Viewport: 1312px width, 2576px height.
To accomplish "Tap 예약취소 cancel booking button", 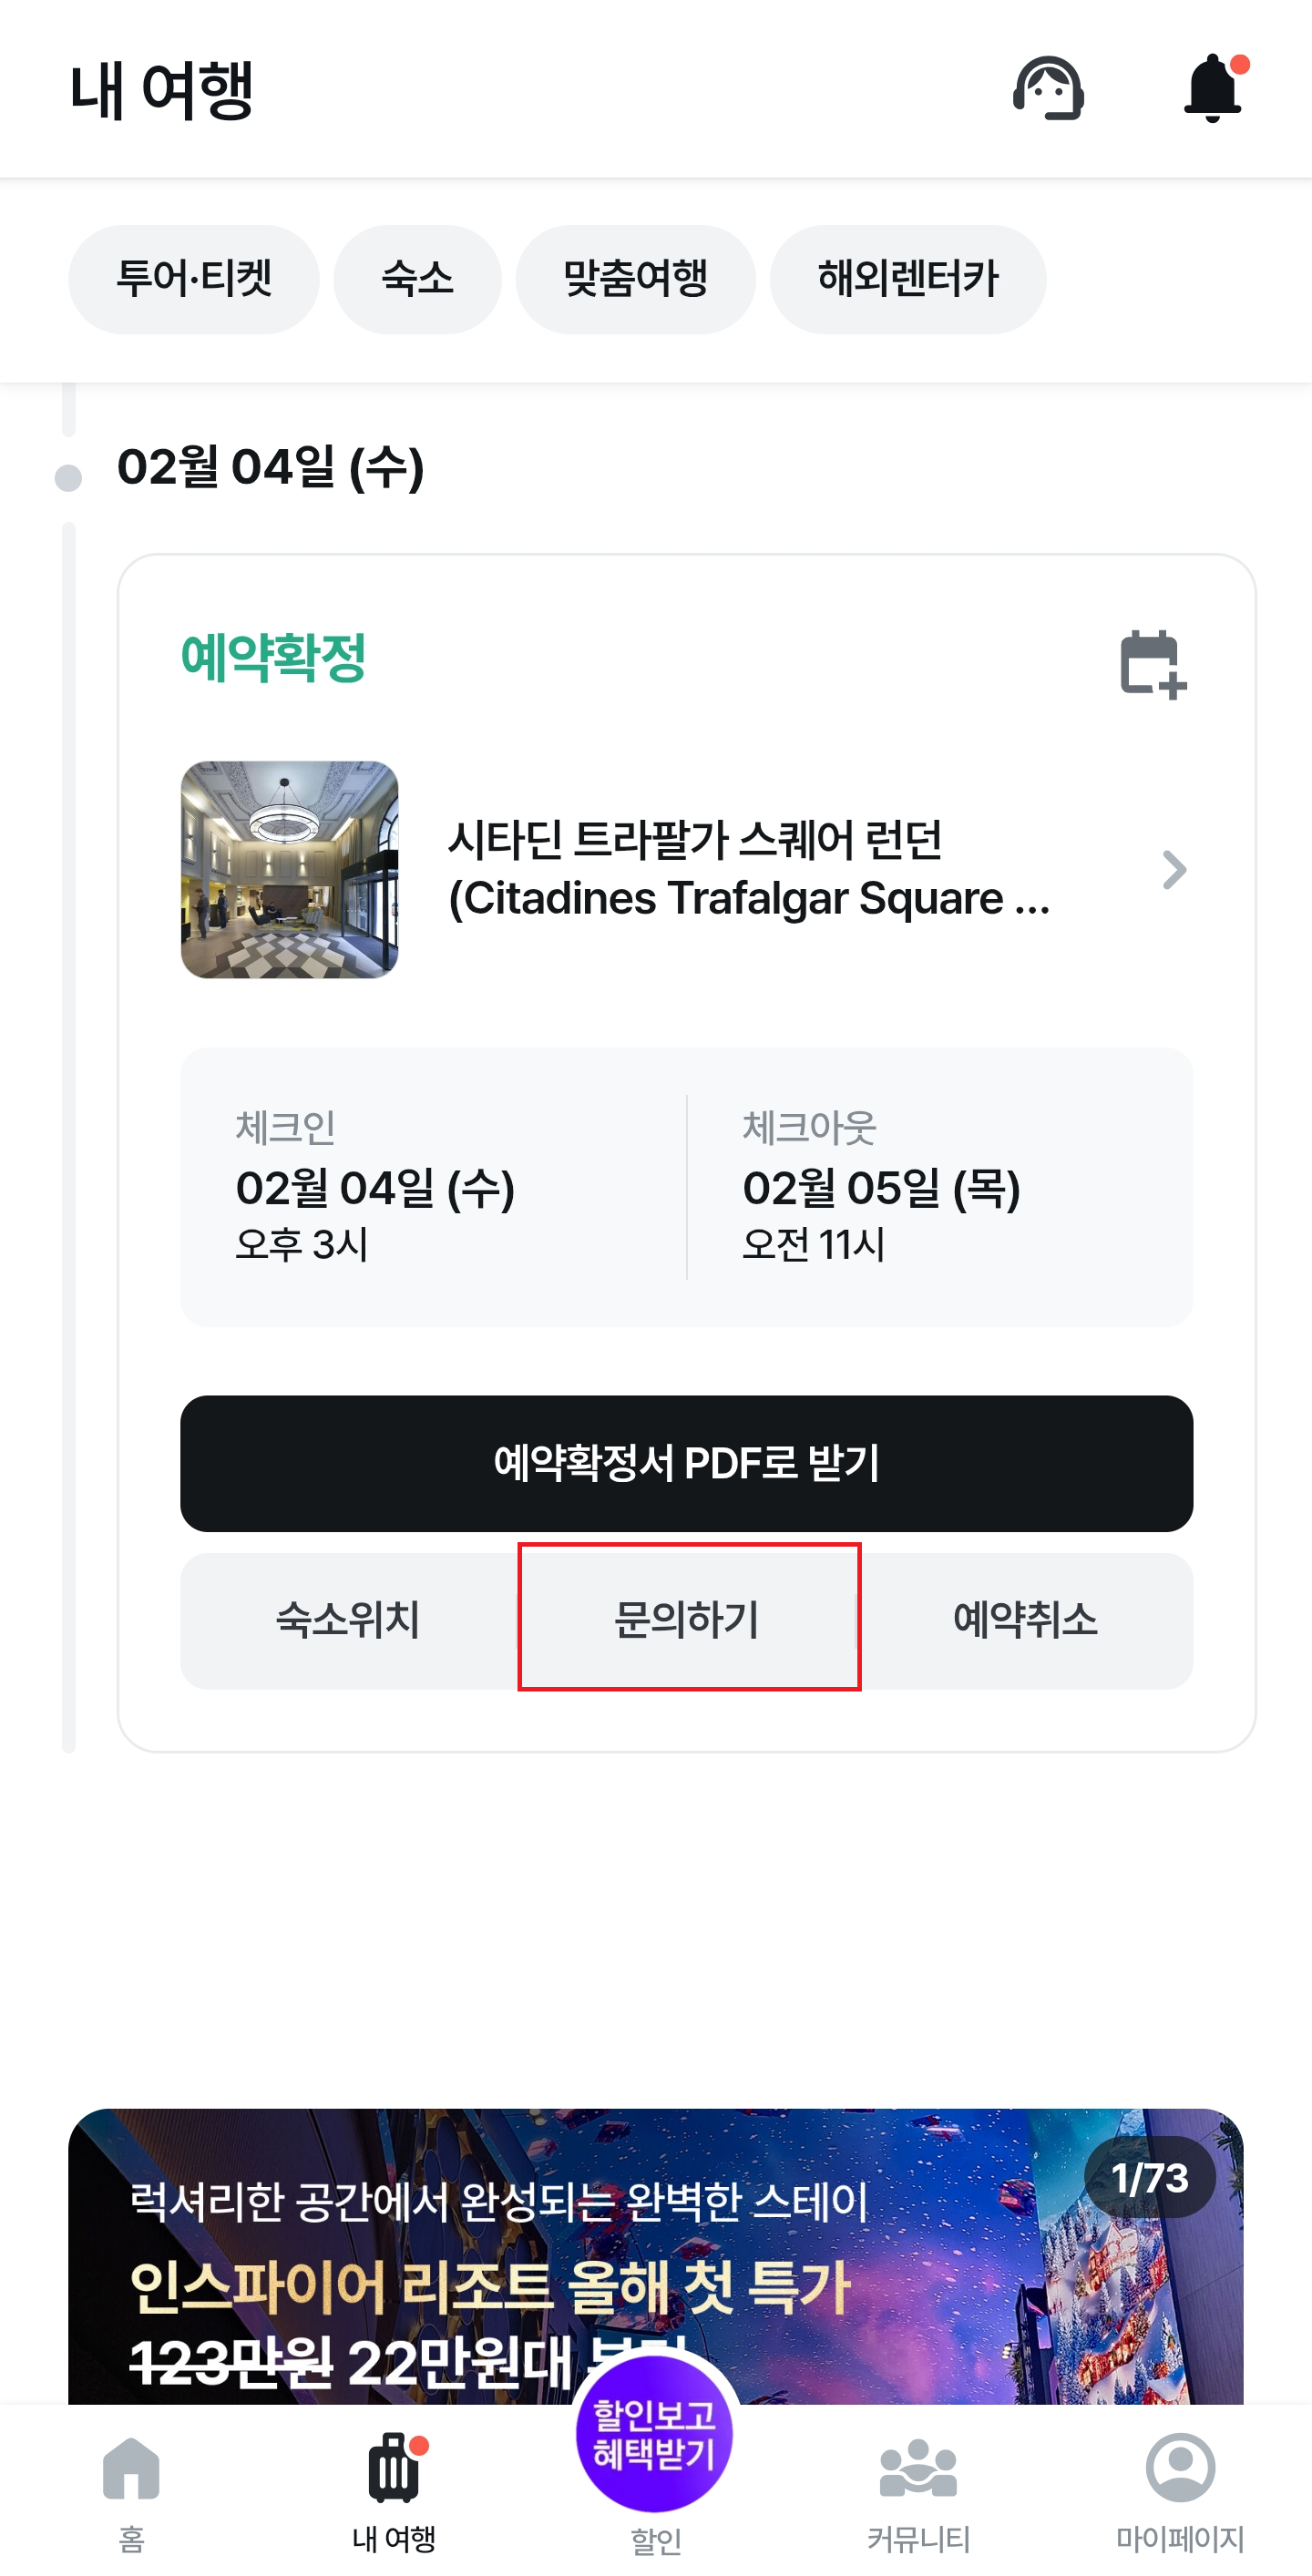I will click(x=1025, y=1620).
